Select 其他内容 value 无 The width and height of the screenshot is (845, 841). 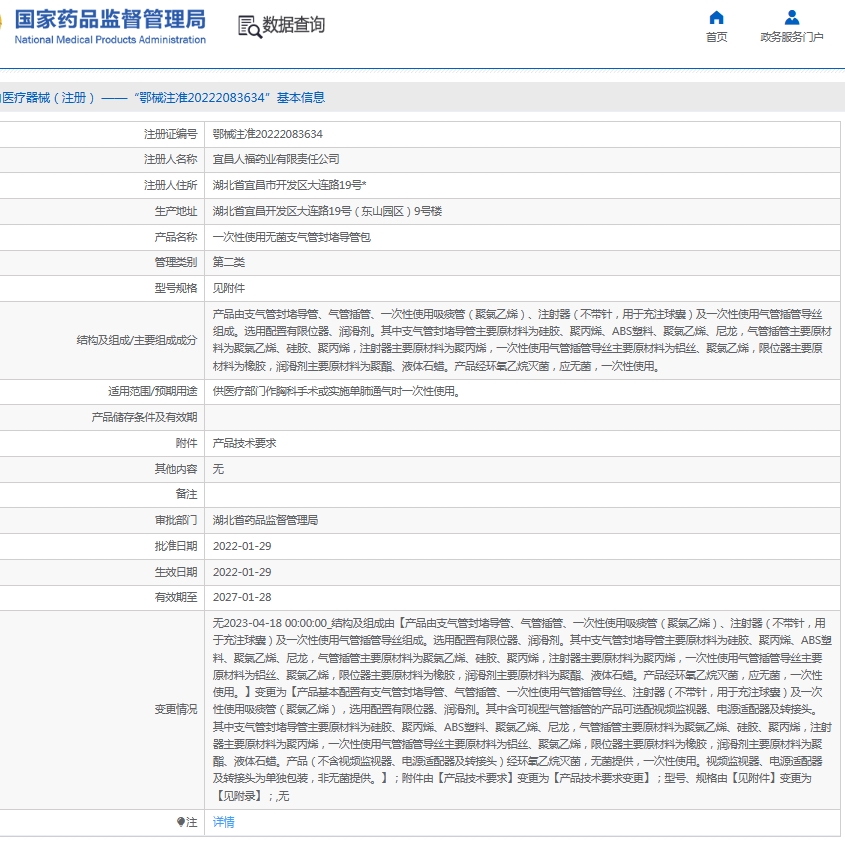click(218, 469)
